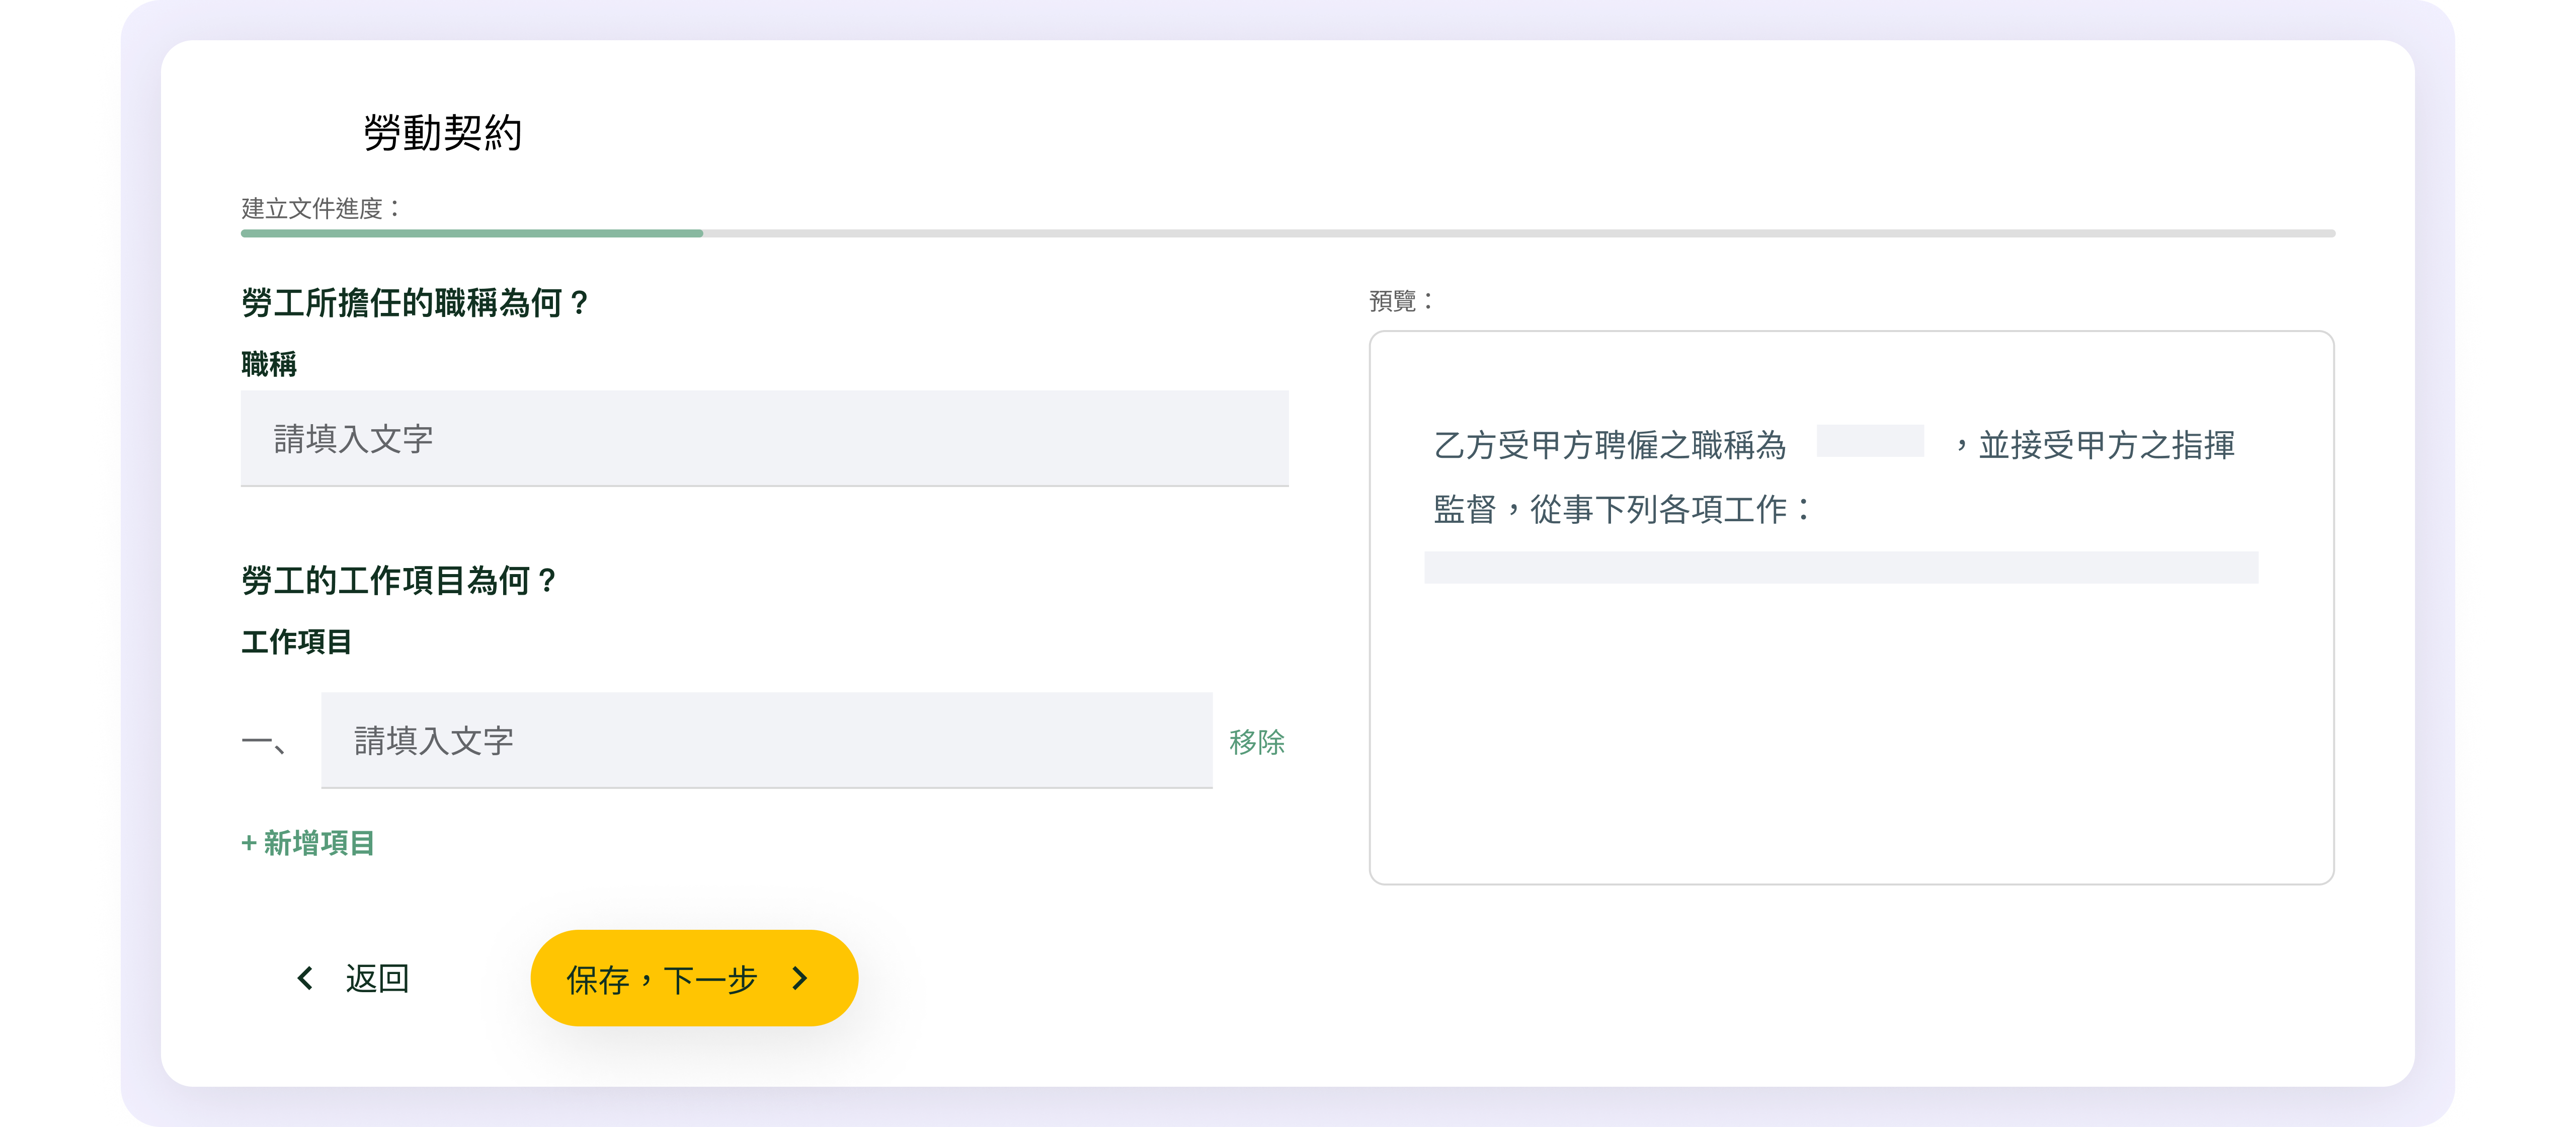The height and width of the screenshot is (1127, 2576).
Task: Click the heading 勞工所擔任的職稱為何？
Action: click(x=416, y=302)
